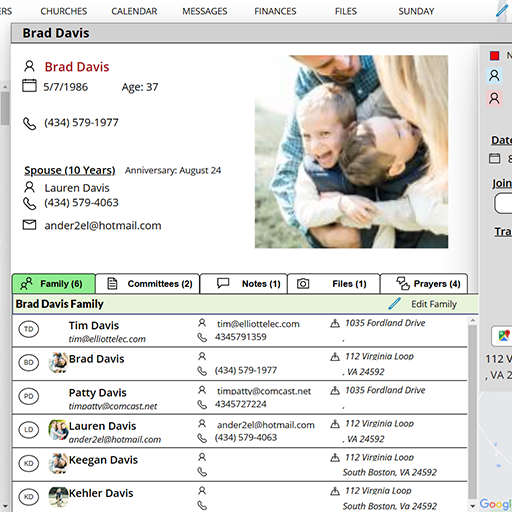Switch to the Prayers (4) tab
512x512 pixels.
pos(424,284)
